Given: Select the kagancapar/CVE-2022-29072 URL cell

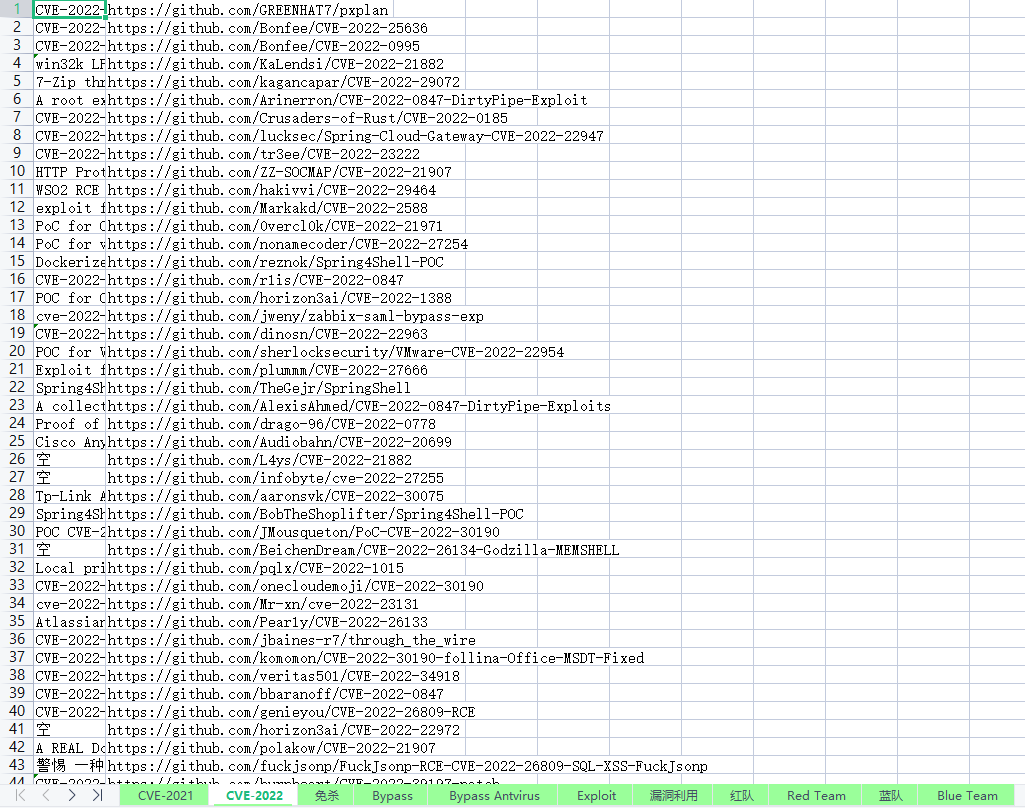Looking at the screenshot, I should 286,82.
